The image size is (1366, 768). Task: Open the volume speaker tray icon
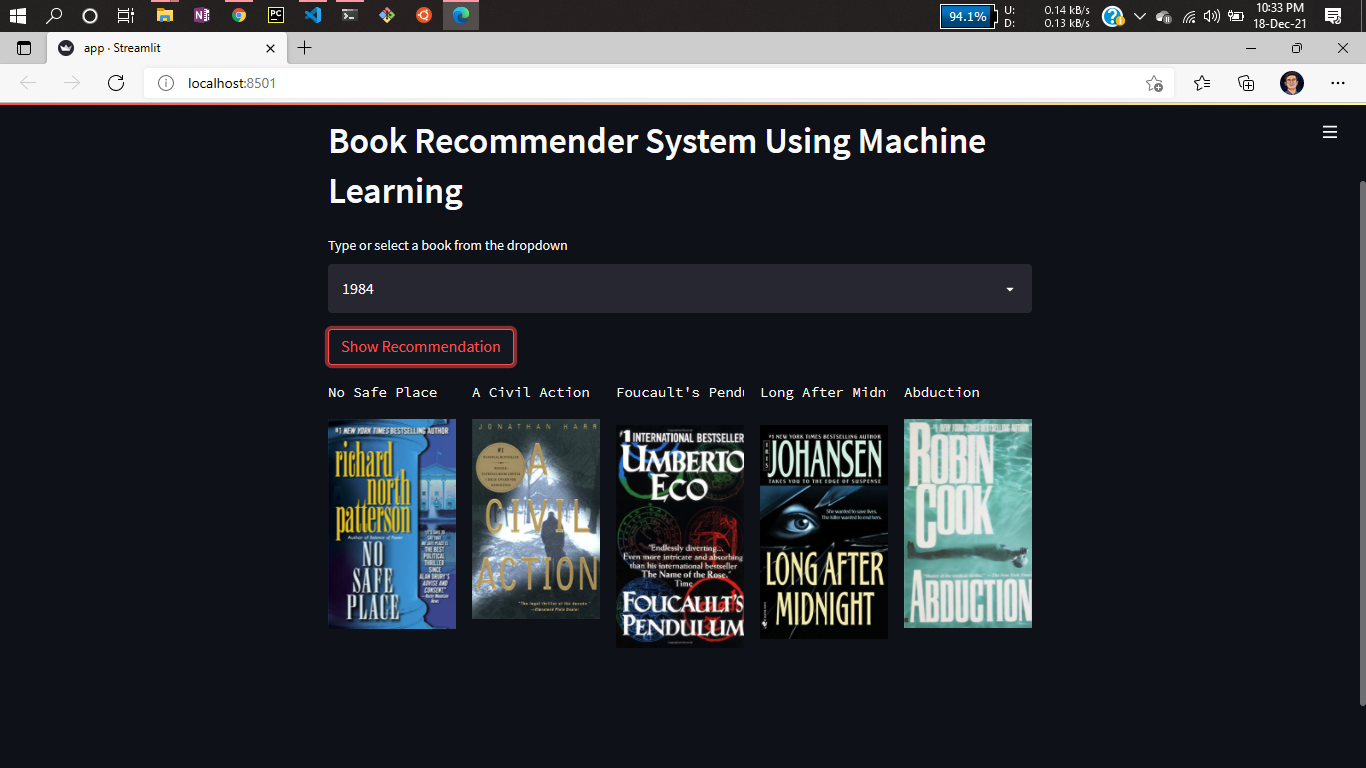(1212, 16)
